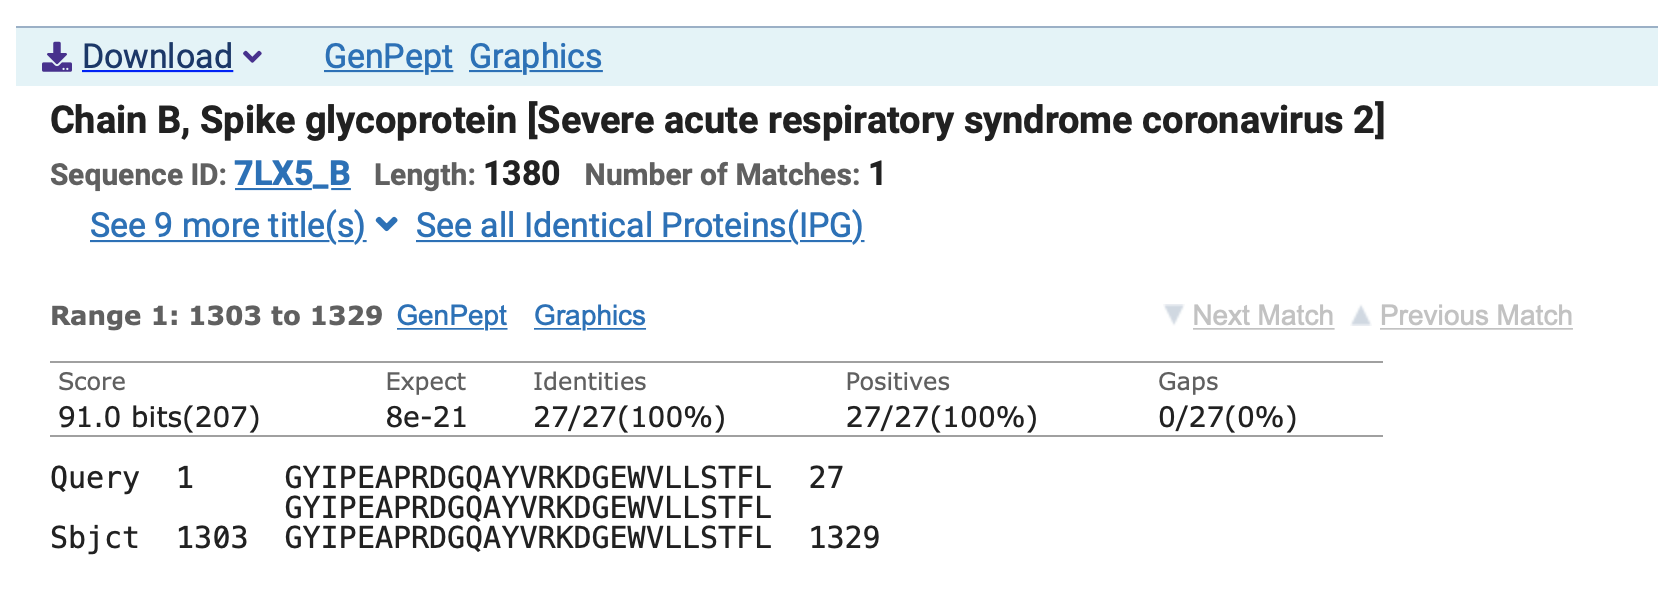The height and width of the screenshot is (606, 1658).
Task: Open Graphics link in the top bar
Action: point(535,57)
